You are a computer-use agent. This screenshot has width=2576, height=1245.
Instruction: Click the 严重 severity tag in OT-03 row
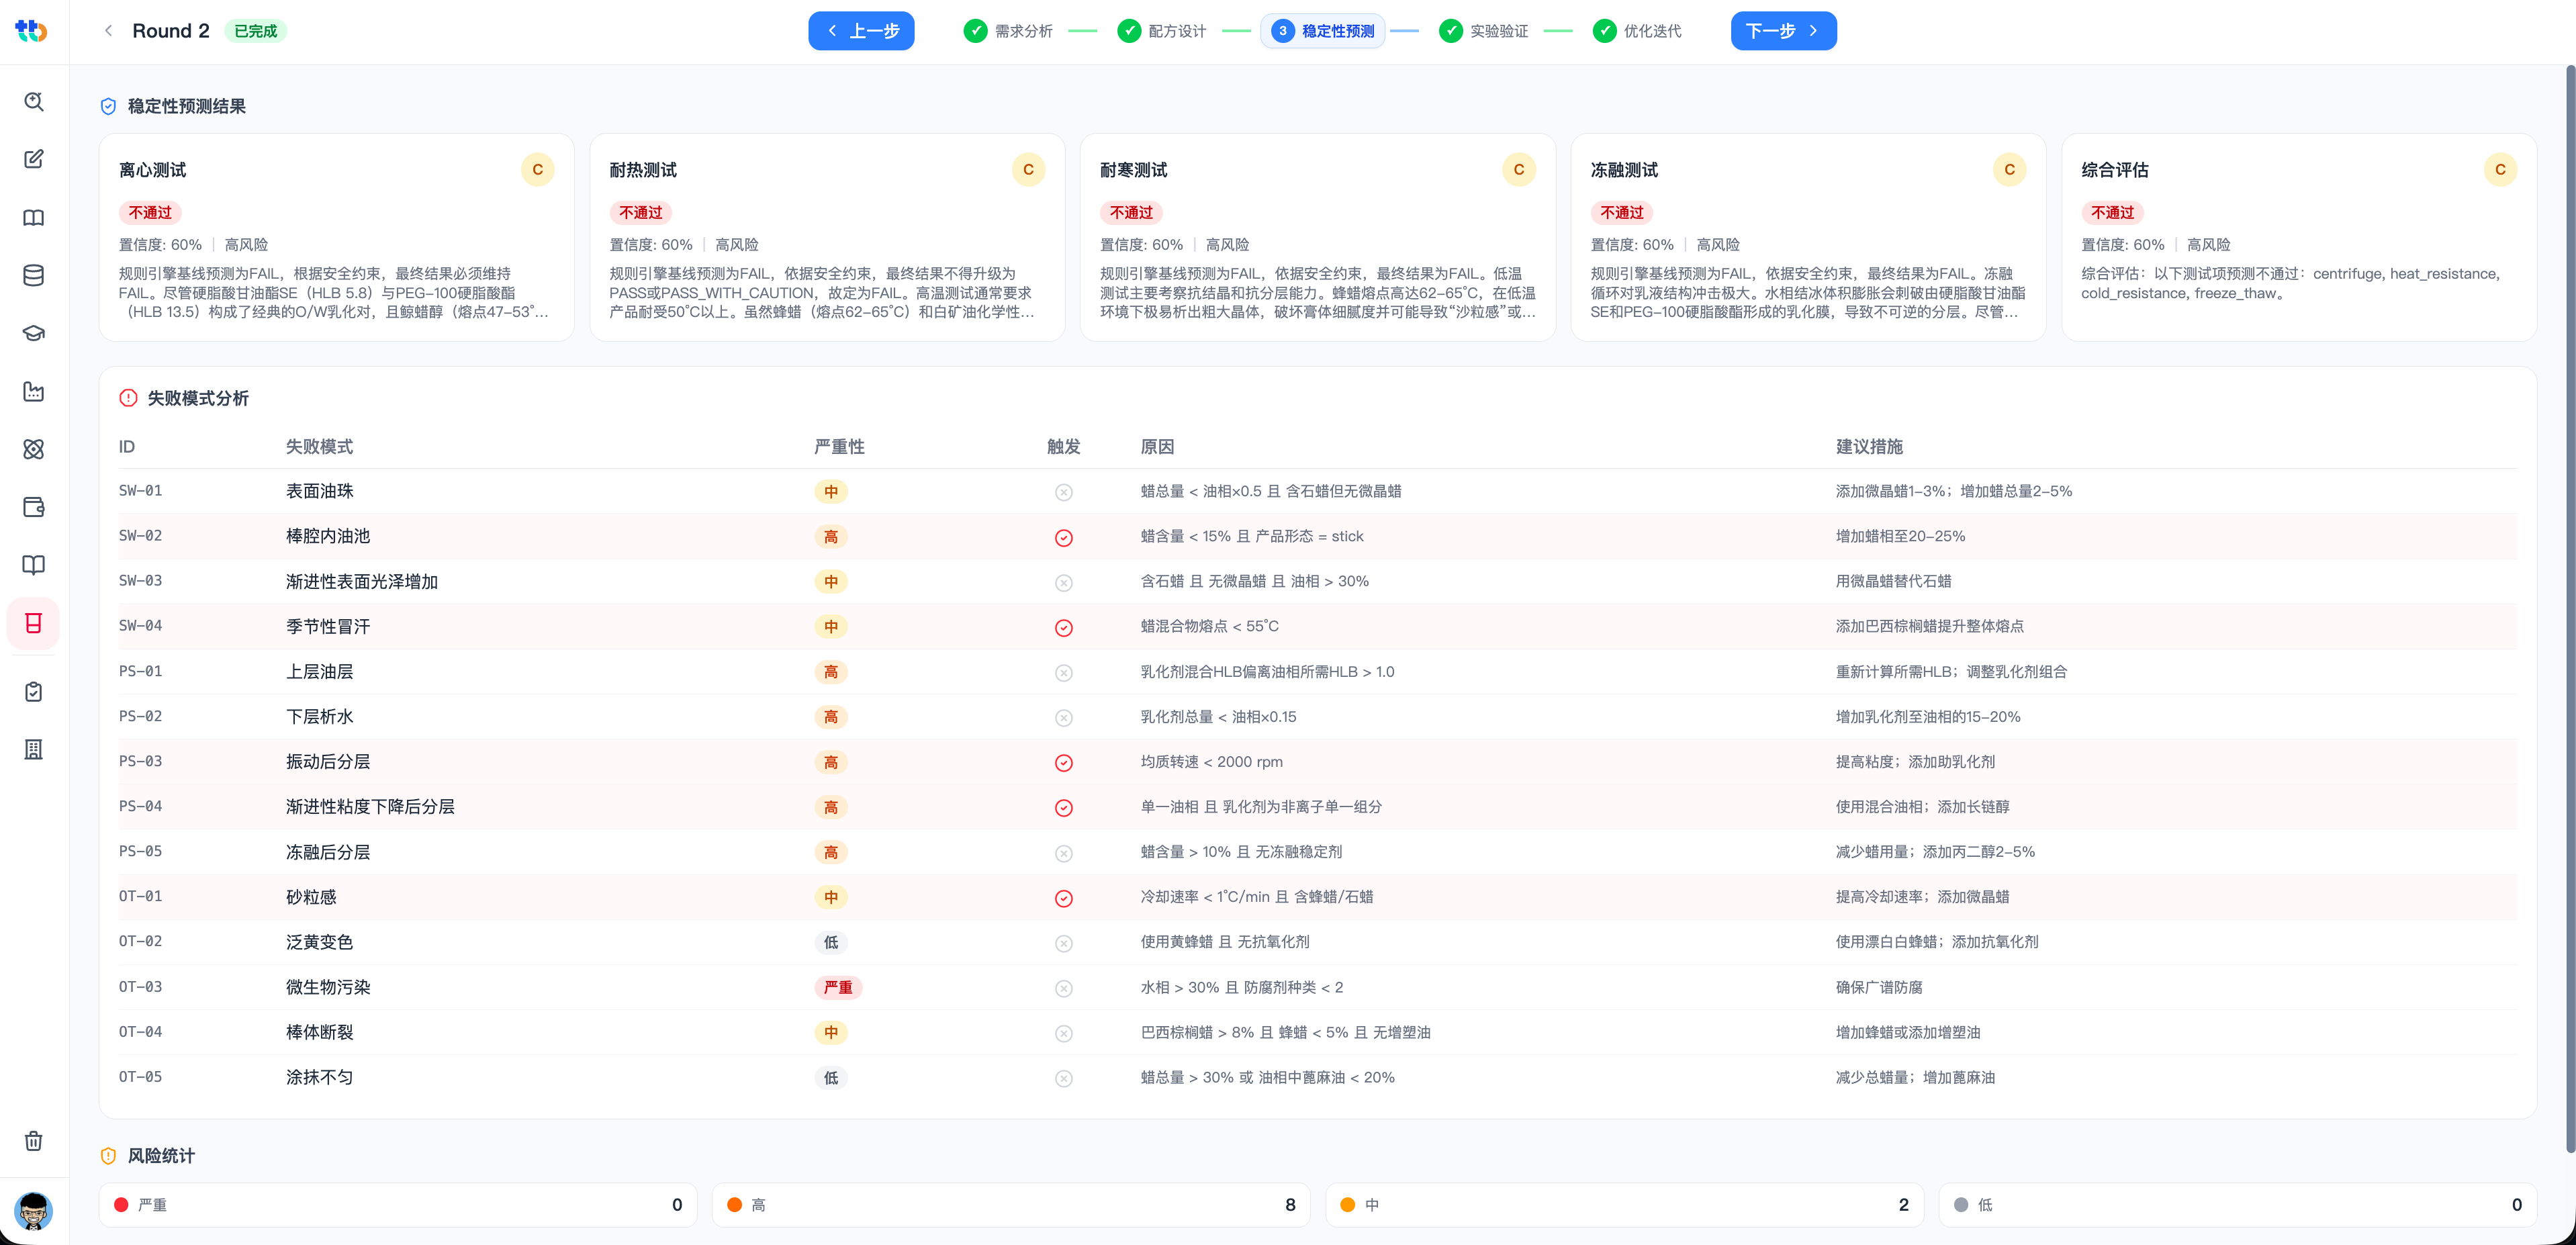pos(838,987)
